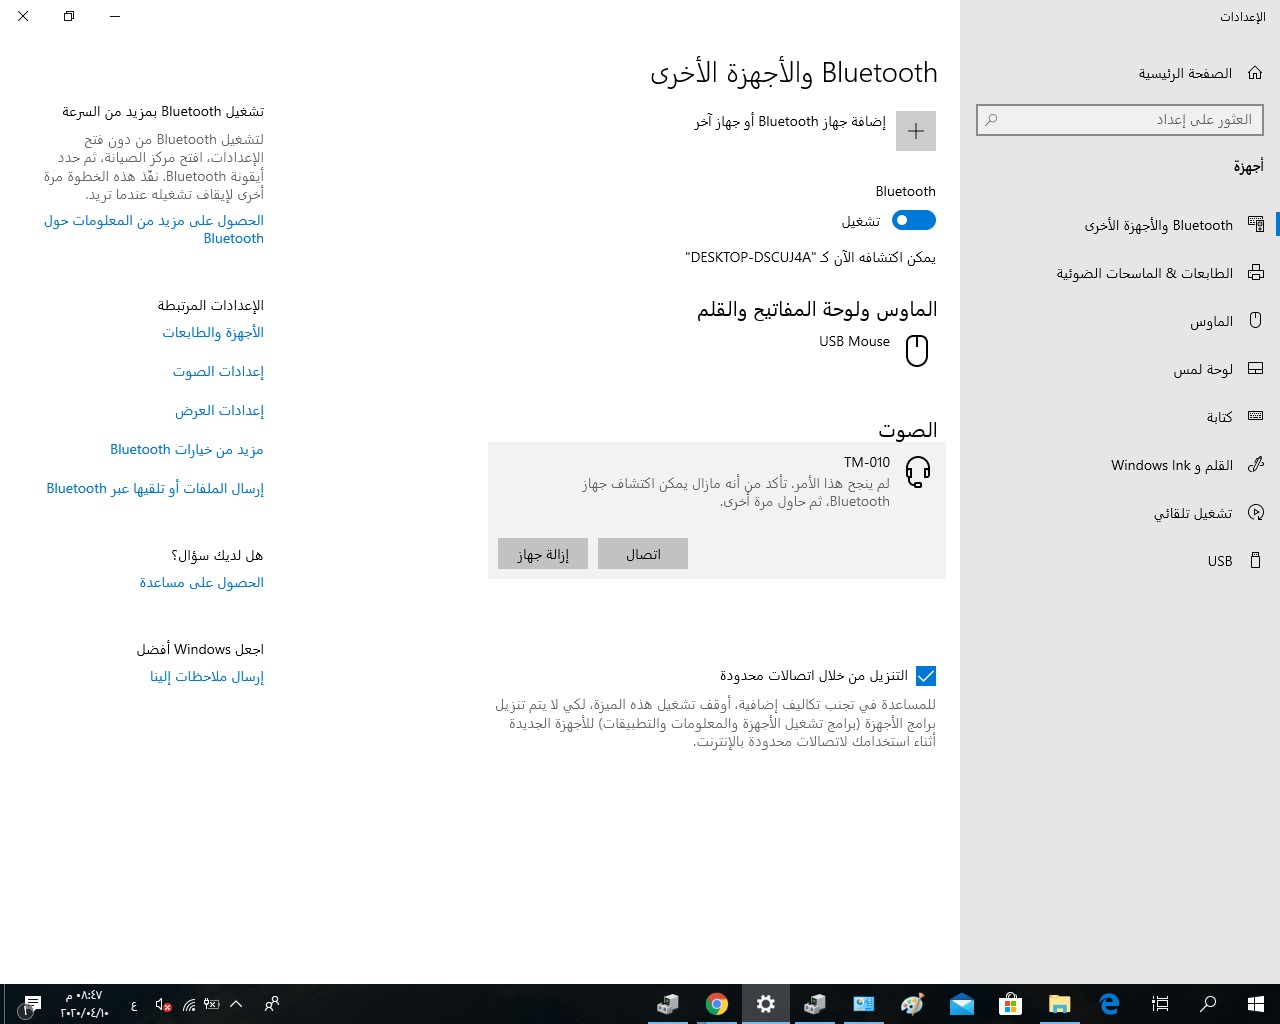This screenshot has width=1280, height=1024.
Task: Open the Bluetooth والأجهزة الأخرى sidebar section
Action: click(1120, 225)
